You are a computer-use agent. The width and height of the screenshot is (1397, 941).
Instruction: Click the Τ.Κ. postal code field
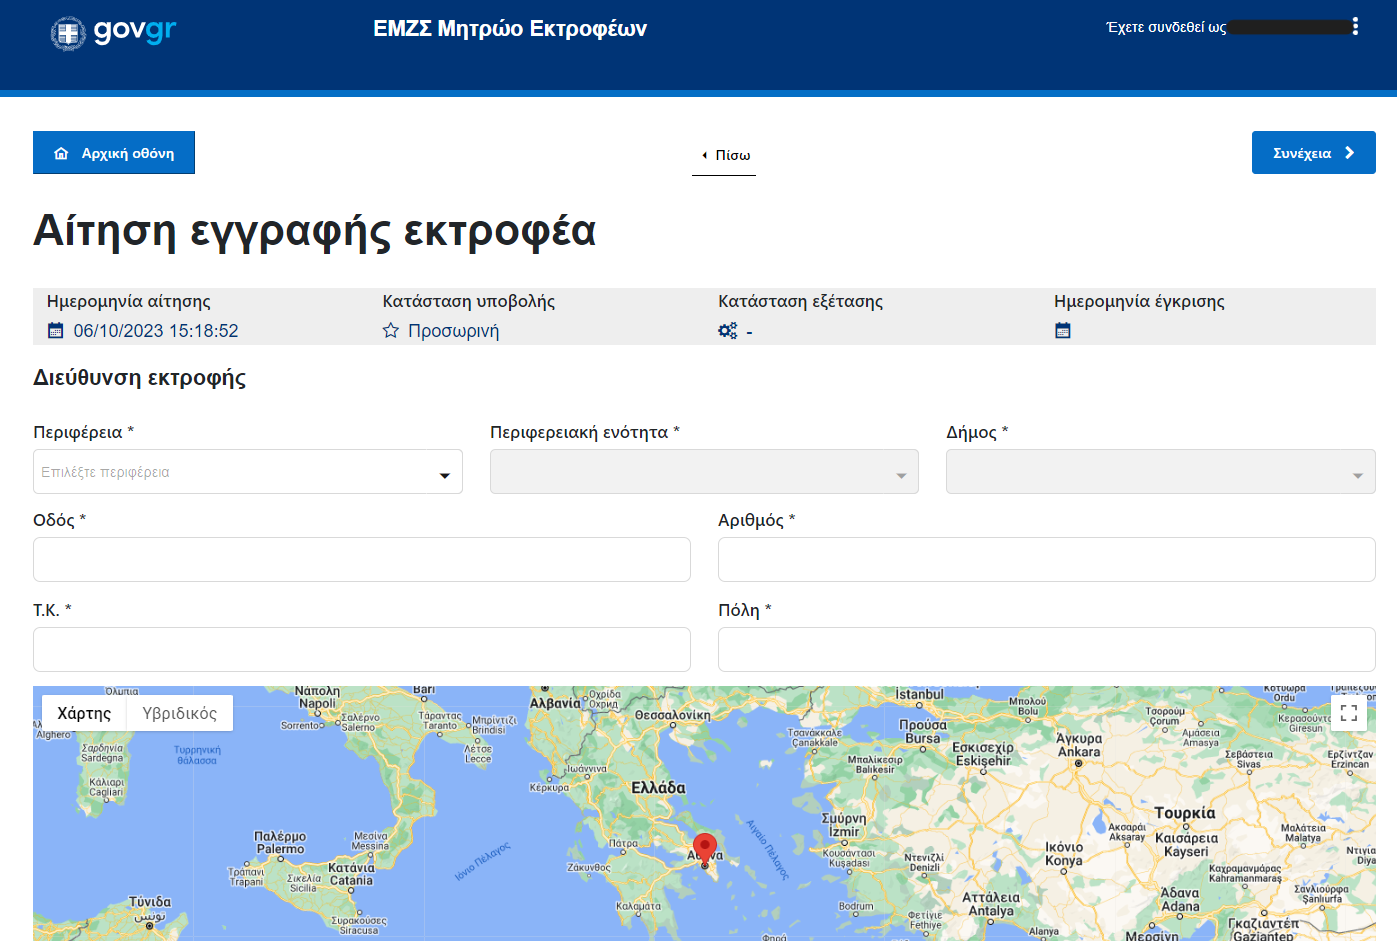tap(362, 650)
